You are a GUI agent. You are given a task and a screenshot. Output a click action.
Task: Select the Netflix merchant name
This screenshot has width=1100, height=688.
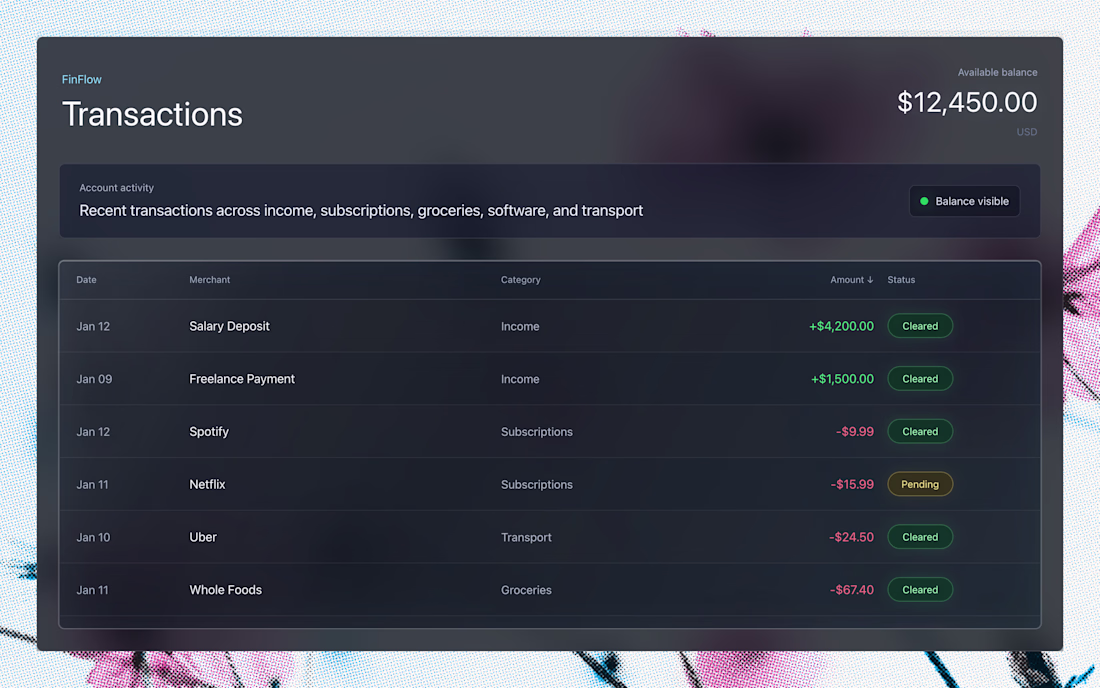click(207, 485)
